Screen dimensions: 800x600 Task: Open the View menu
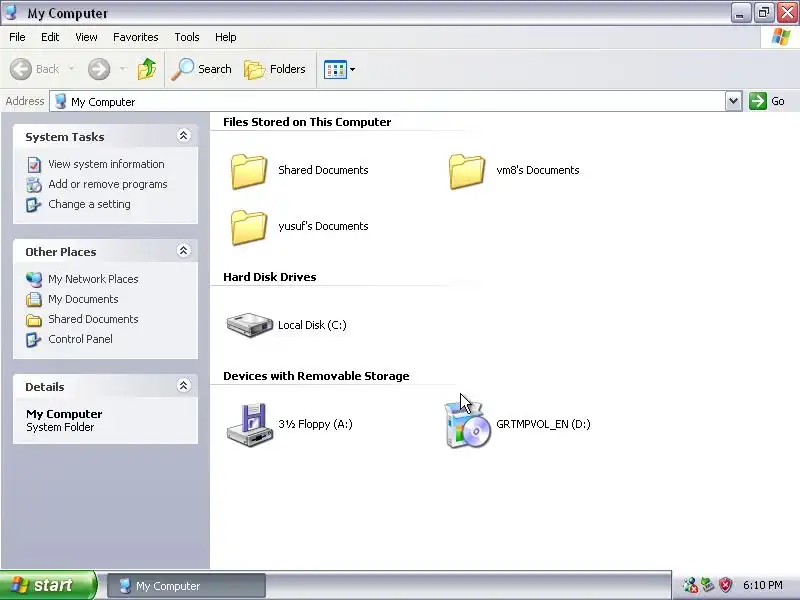[86, 37]
